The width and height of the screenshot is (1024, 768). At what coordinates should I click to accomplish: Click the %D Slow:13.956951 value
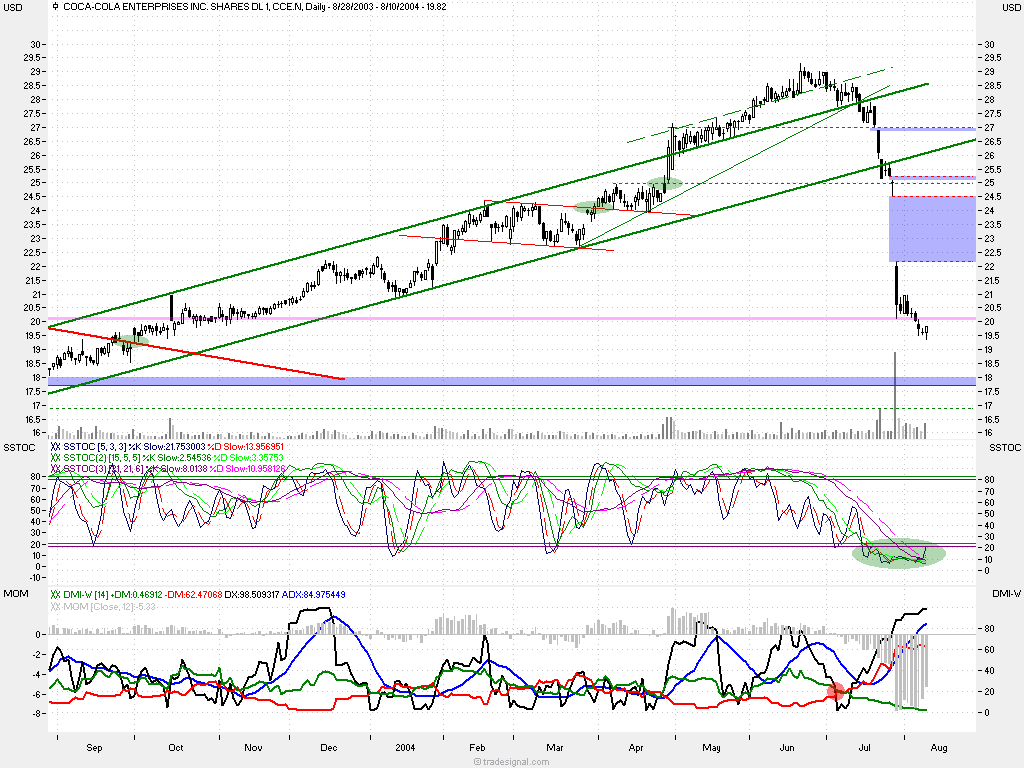click(246, 447)
